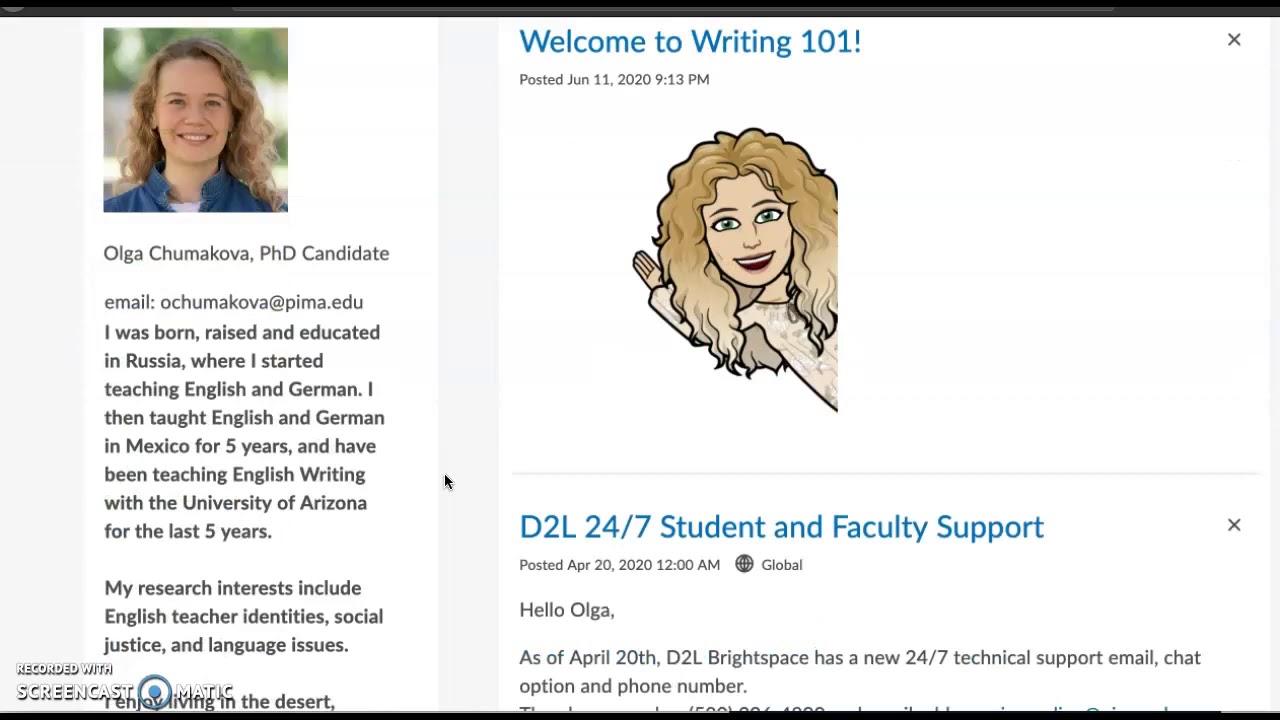Dismiss the D2L 24/7 Support announcement
This screenshot has height=720, width=1280.
click(1234, 525)
